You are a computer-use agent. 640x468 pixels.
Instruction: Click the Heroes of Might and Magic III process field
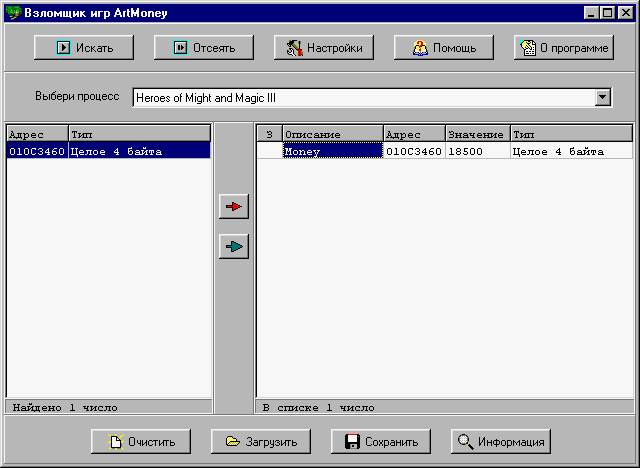pos(360,97)
